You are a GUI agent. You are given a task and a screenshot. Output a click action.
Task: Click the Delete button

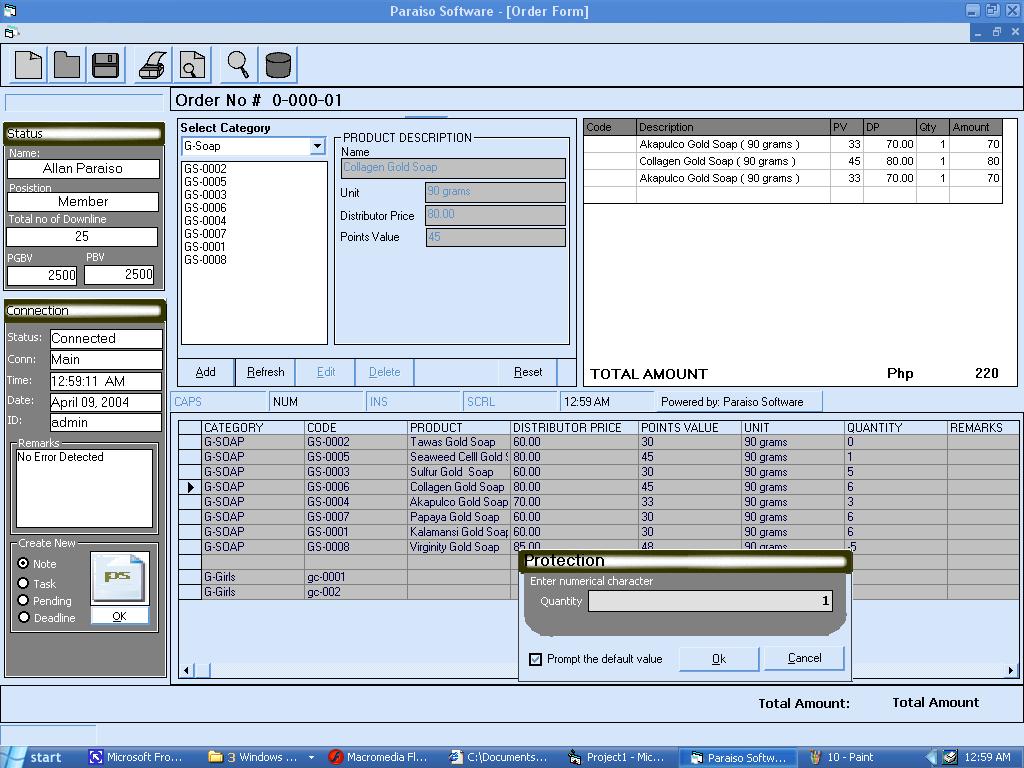click(x=385, y=372)
